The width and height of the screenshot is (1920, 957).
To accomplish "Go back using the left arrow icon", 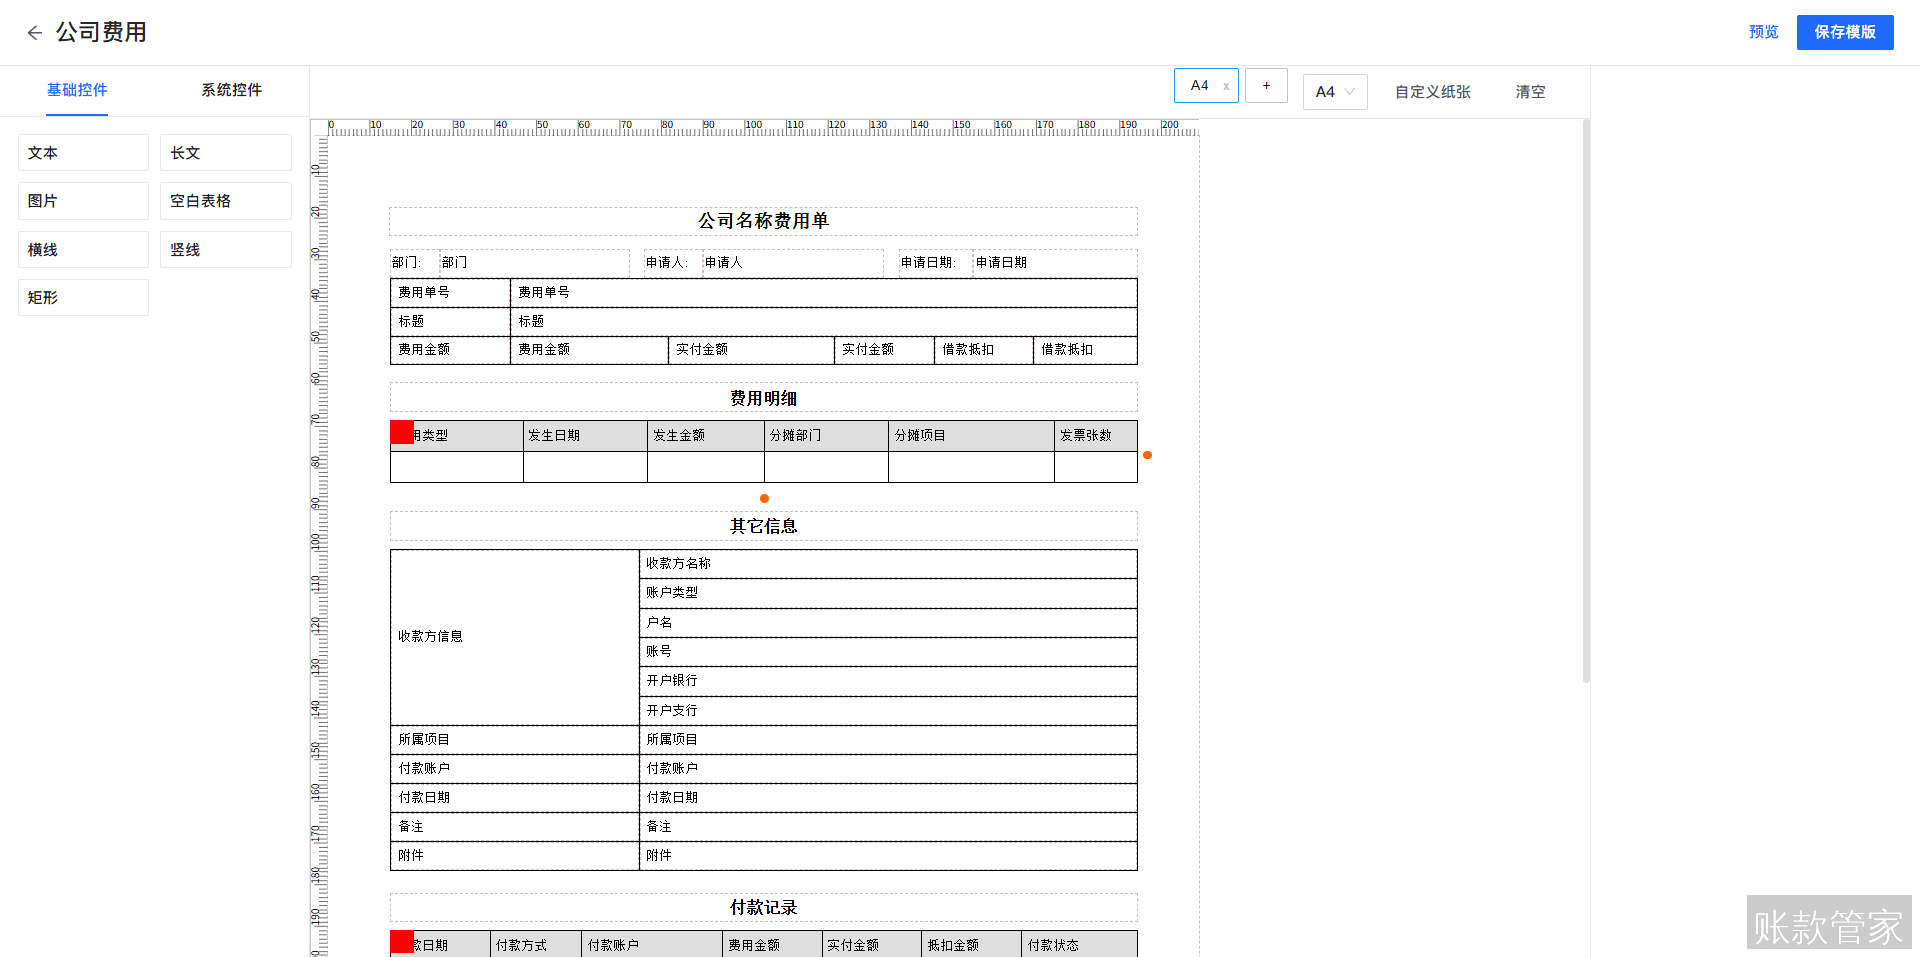I will [34, 33].
